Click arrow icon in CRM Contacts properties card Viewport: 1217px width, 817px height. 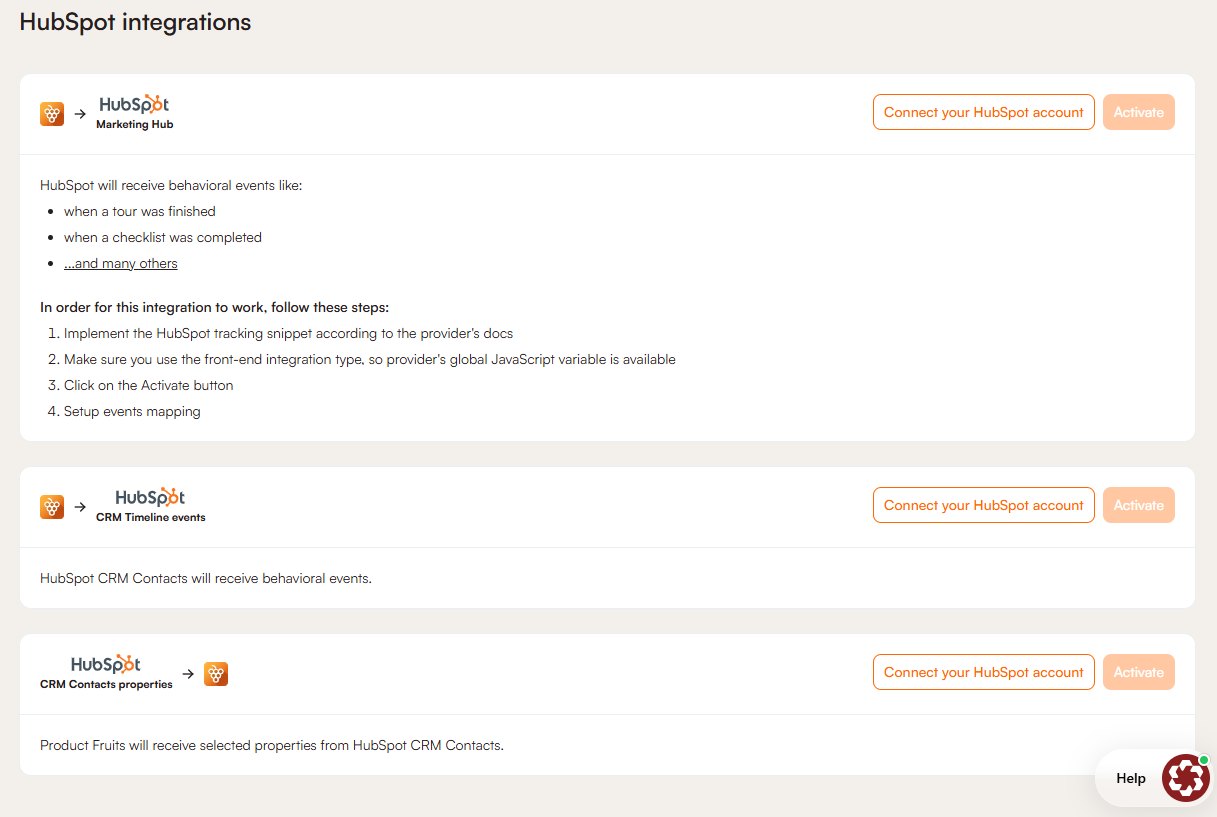188,674
